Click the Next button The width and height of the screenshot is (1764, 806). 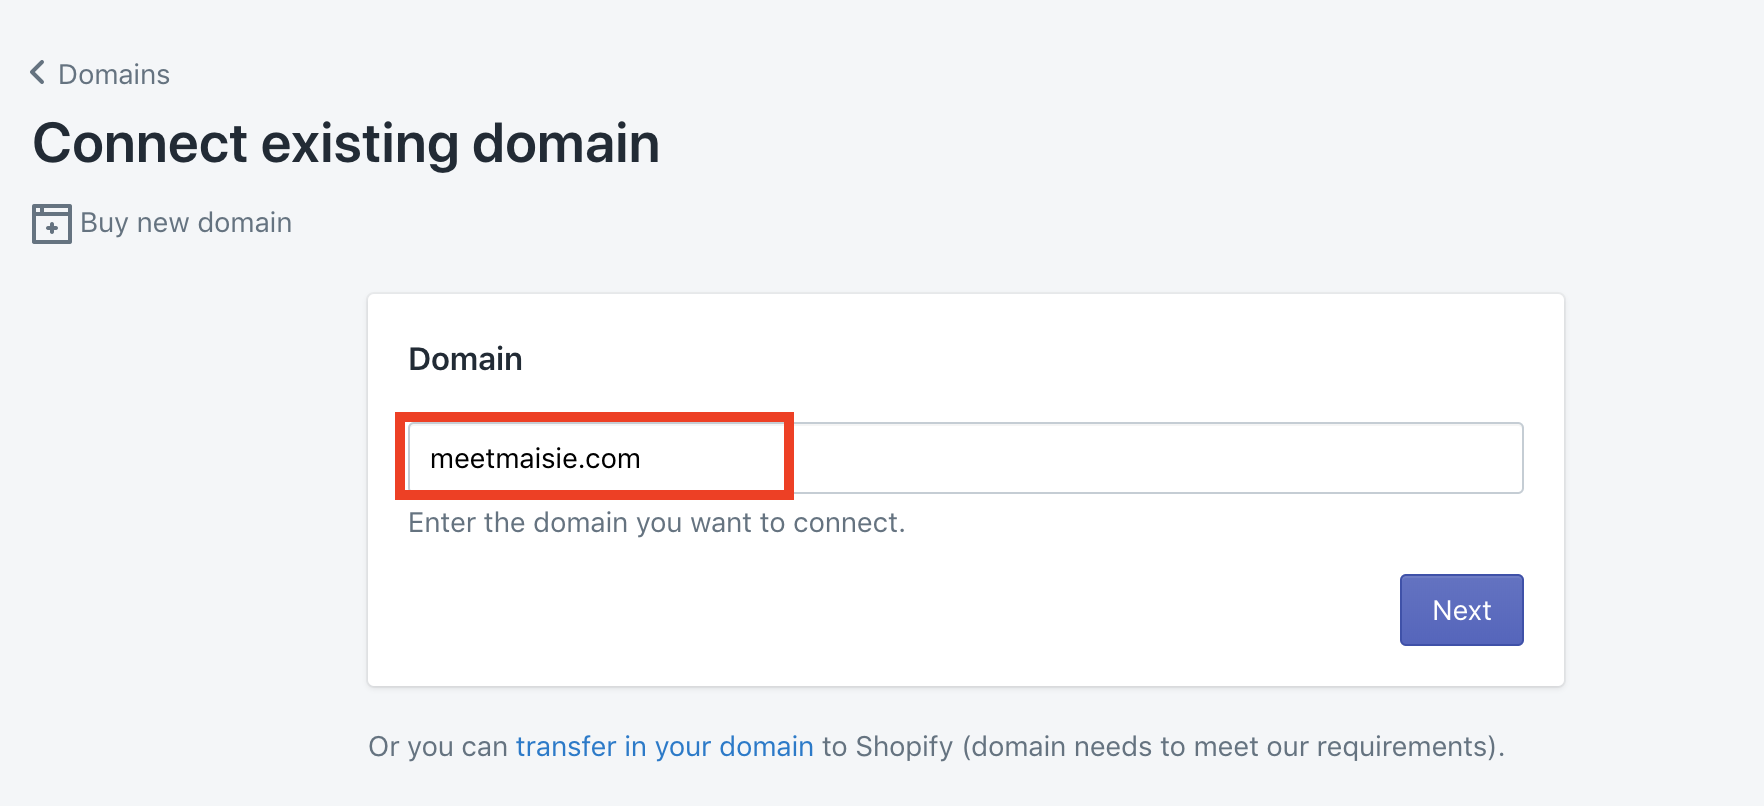pos(1461,610)
